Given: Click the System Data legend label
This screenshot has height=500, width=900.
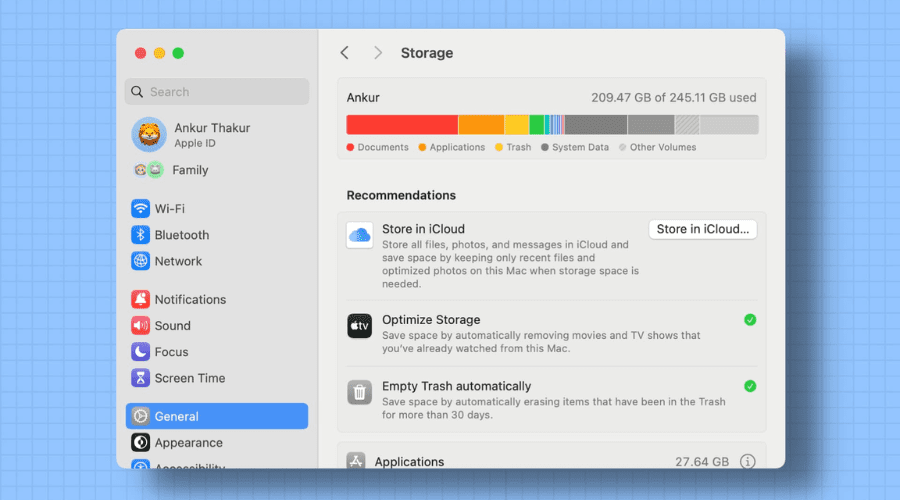Looking at the screenshot, I should pyautogui.click(x=580, y=148).
